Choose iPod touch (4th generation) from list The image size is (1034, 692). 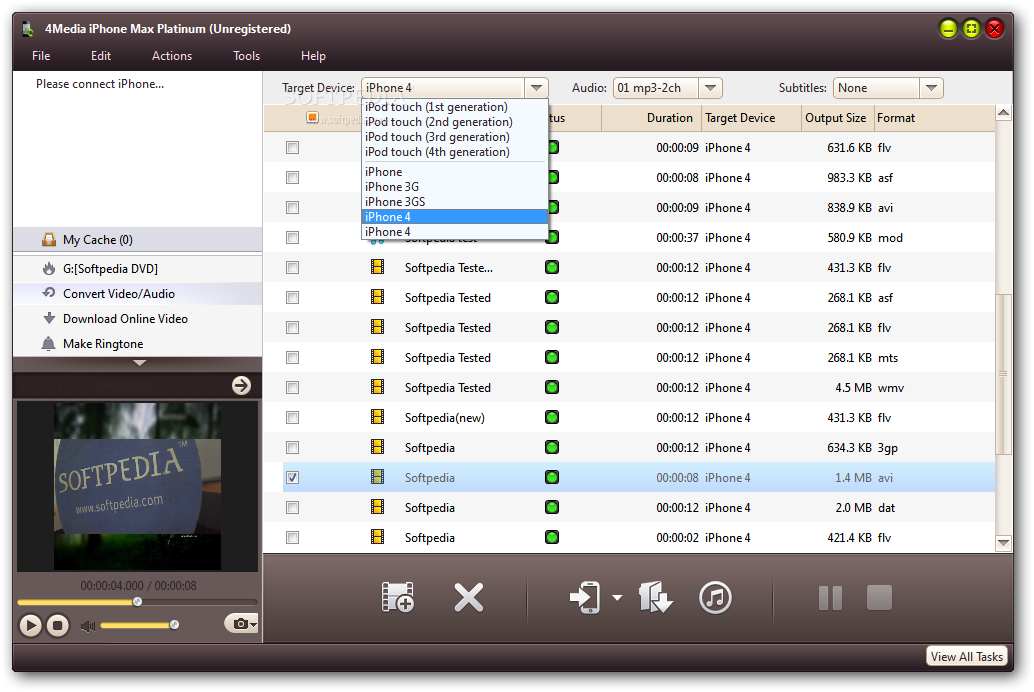coord(455,152)
